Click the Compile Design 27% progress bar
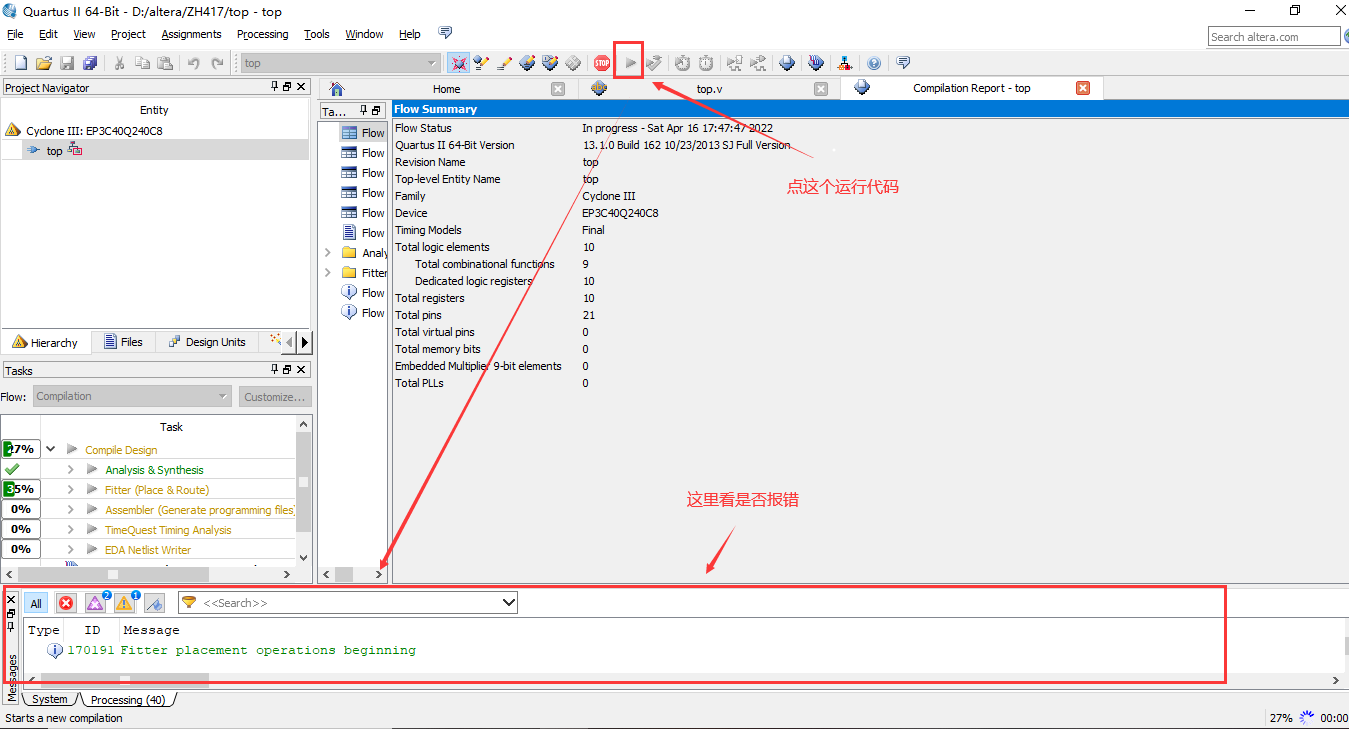The width and height of the screenshot is (1349, 729). point(20,450)
